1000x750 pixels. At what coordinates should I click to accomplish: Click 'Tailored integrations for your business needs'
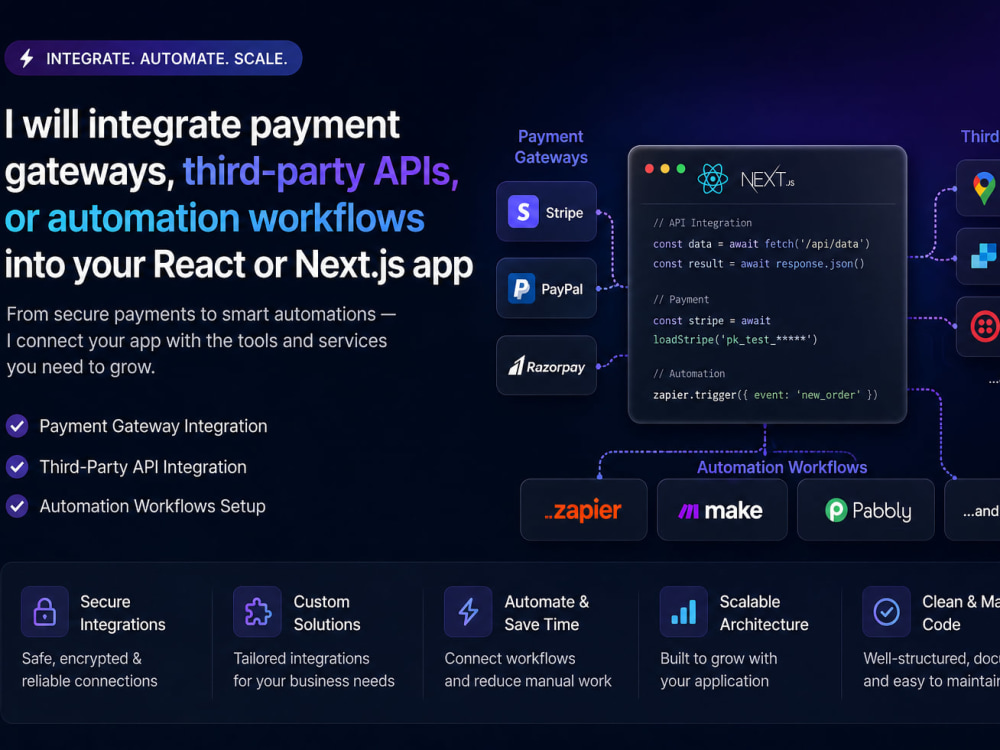[x=314, y=670]
